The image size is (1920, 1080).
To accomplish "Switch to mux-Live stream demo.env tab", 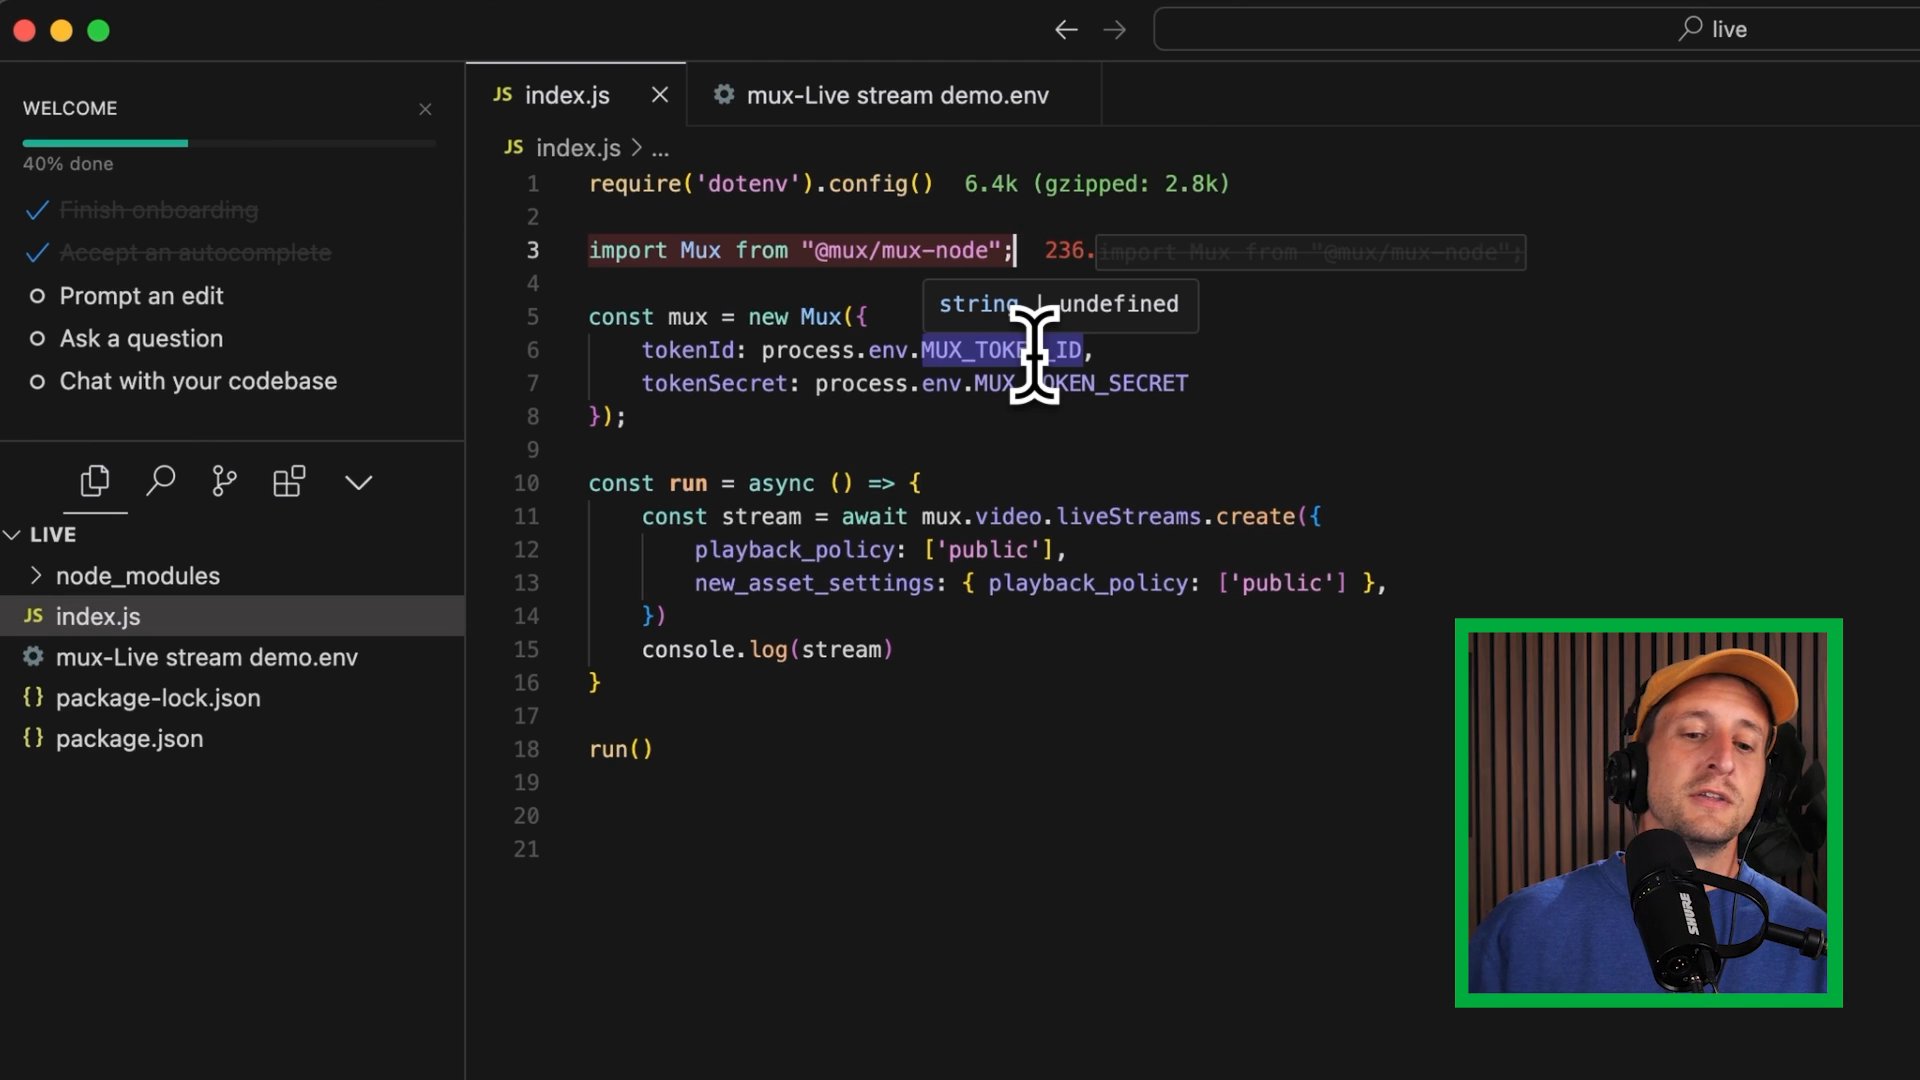I will pyautogui.click(x=896, y=95).
